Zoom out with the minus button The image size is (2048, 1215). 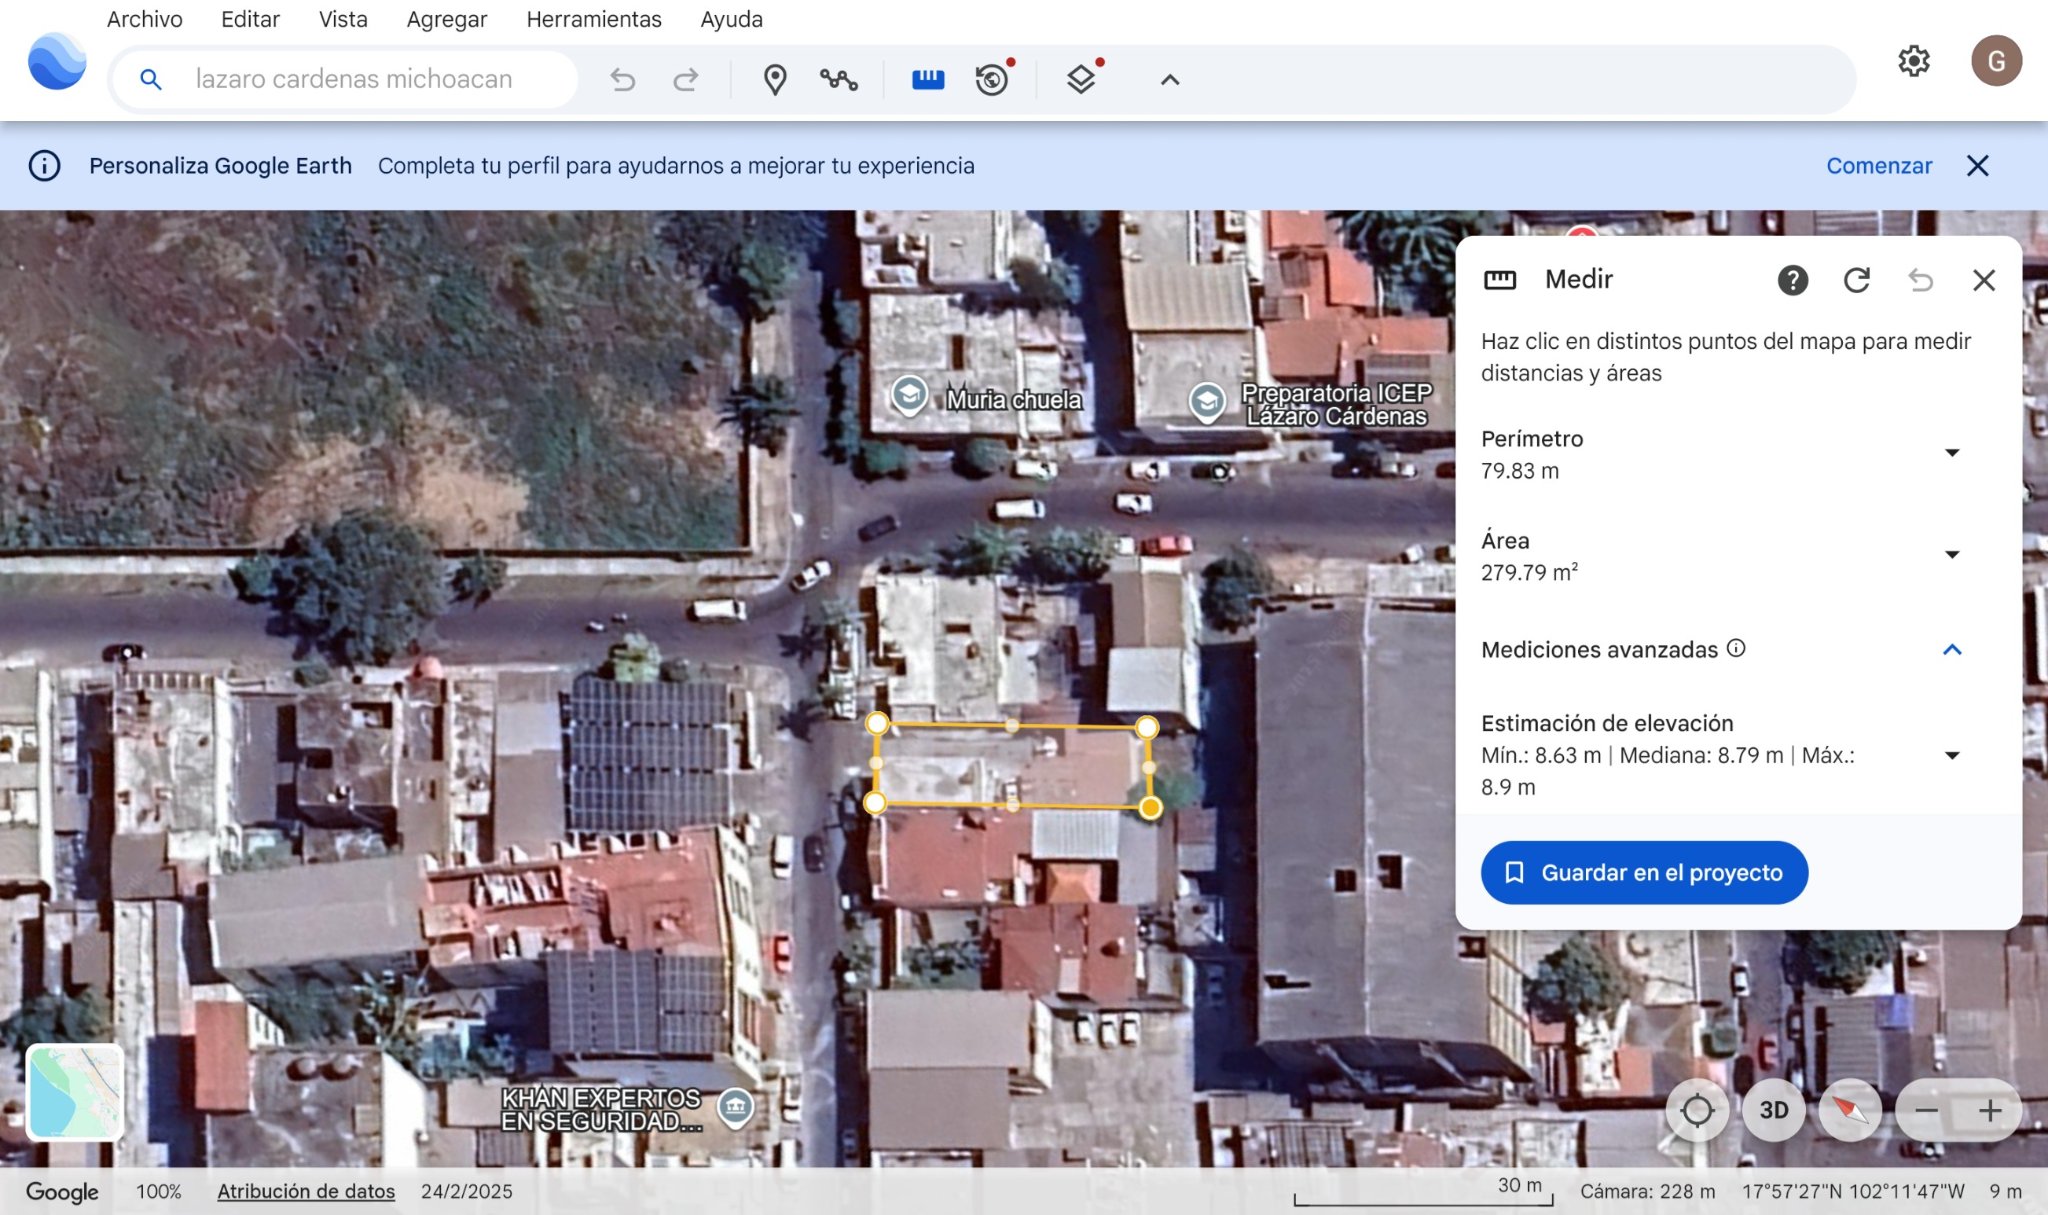(1927, 1110)
